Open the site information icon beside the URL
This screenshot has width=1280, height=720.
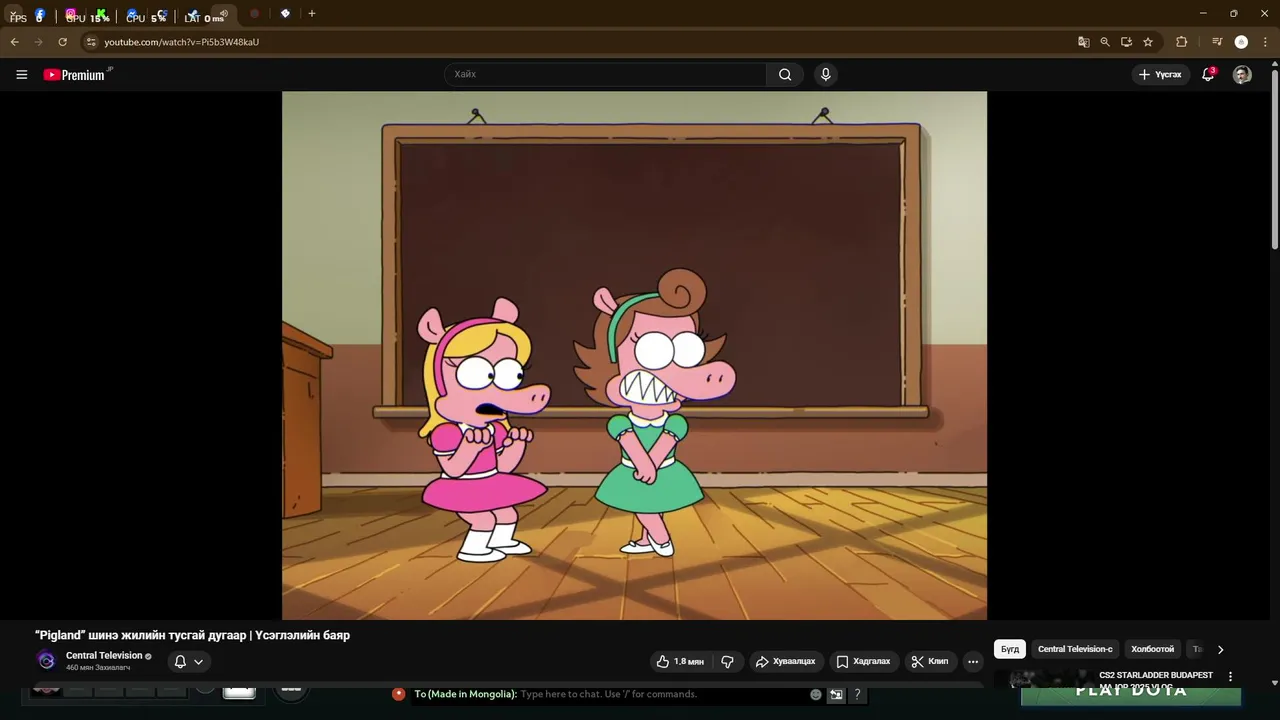coord(90,42)
